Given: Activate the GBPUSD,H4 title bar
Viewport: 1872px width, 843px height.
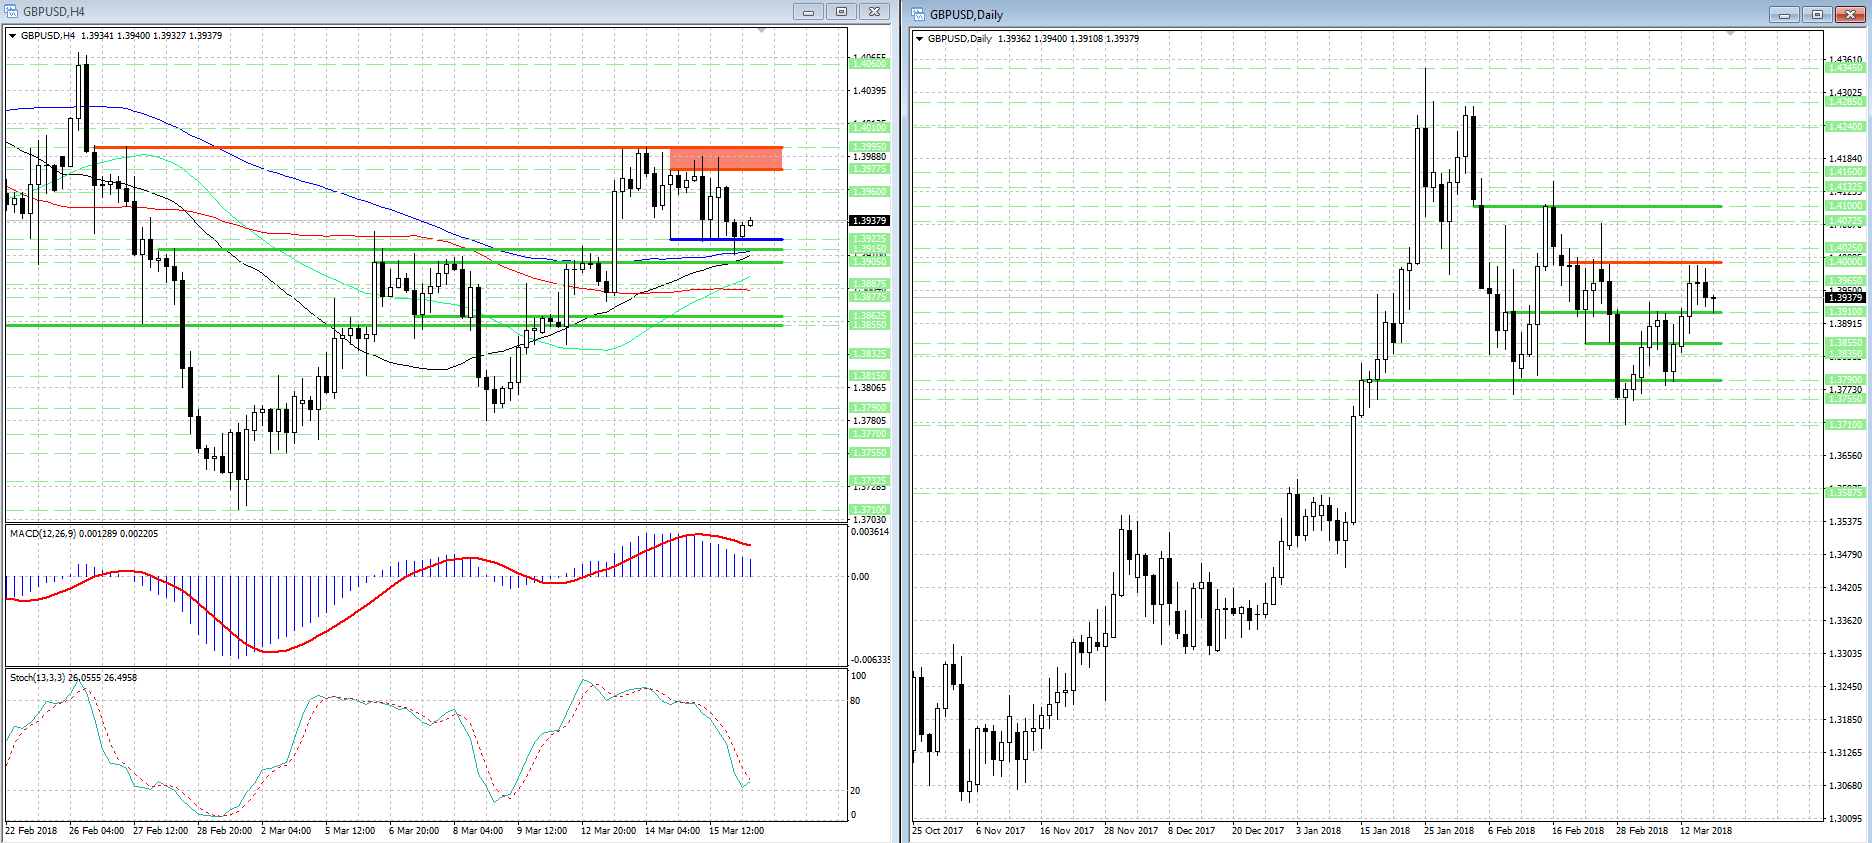Looking at the screenshot, I should (x=400, y=12).
